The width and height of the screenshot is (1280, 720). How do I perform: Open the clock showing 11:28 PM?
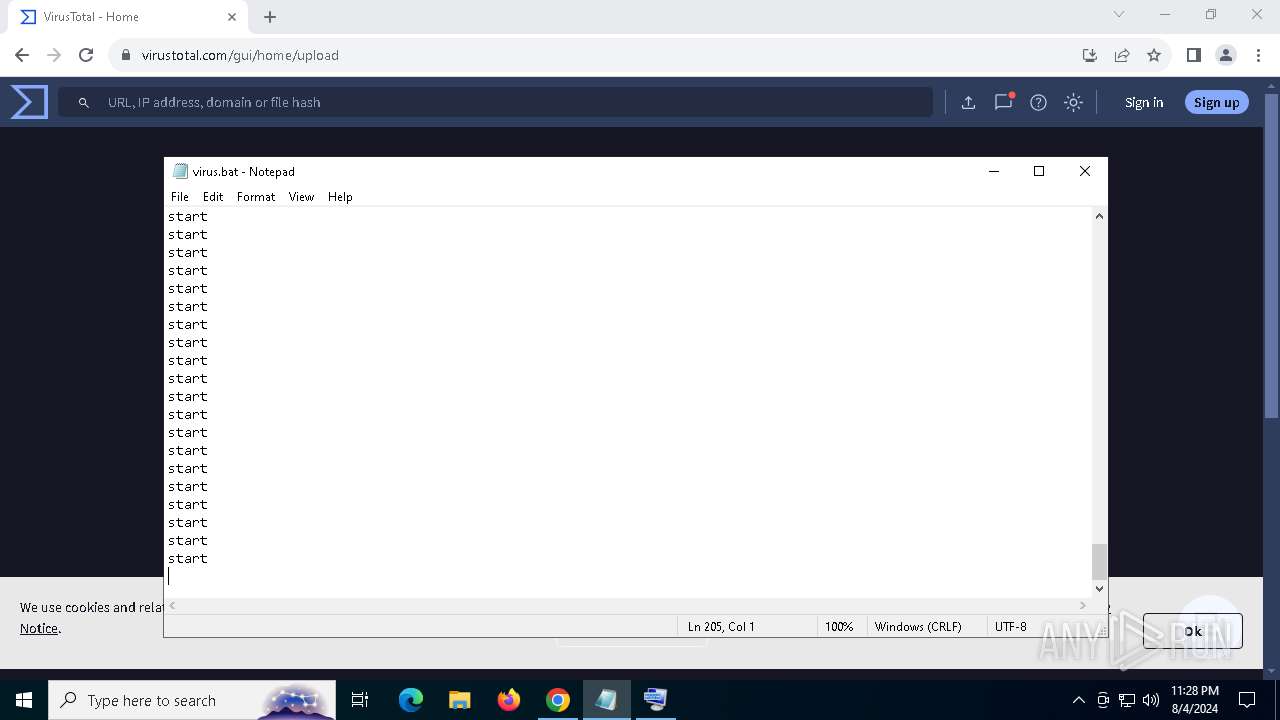pyautogui.click(x=1195, y=700)
